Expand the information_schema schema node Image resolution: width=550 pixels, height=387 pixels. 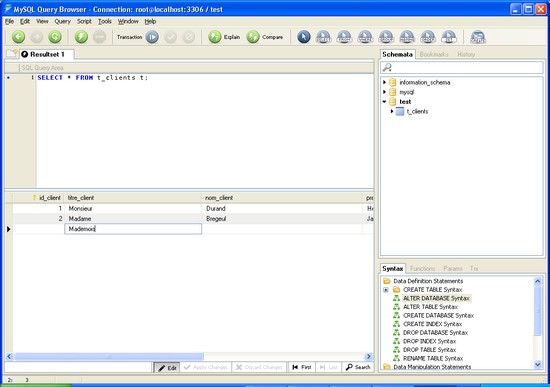(x=384, y=82)
